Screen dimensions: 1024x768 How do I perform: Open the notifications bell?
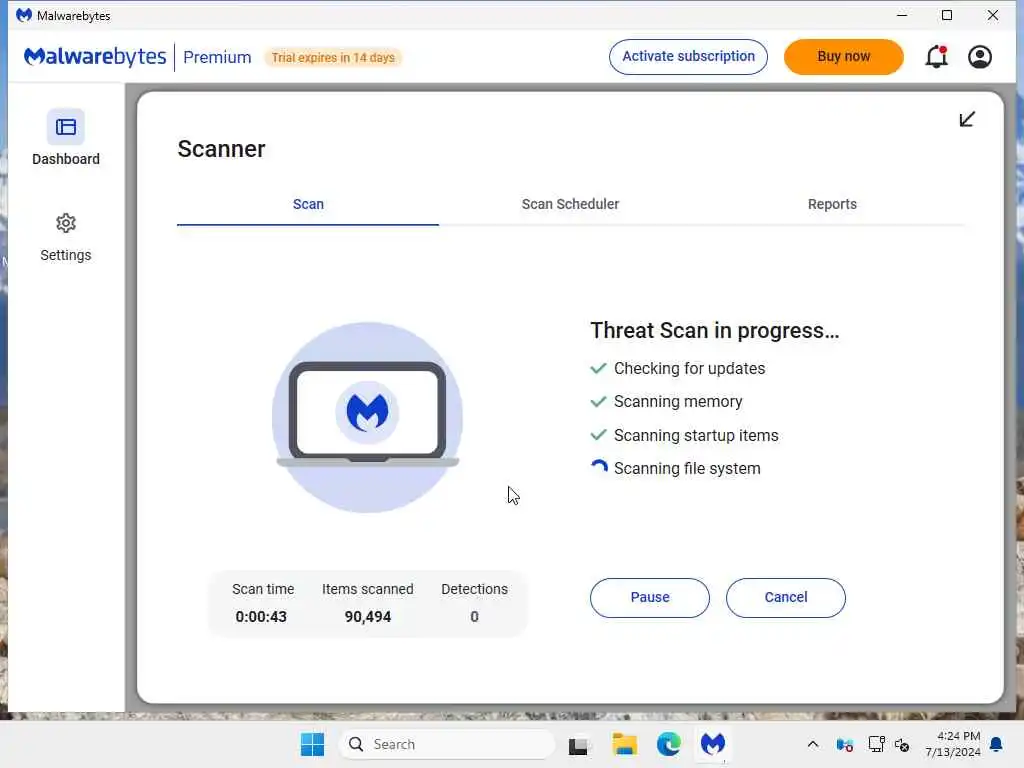(x=936, y=57)
